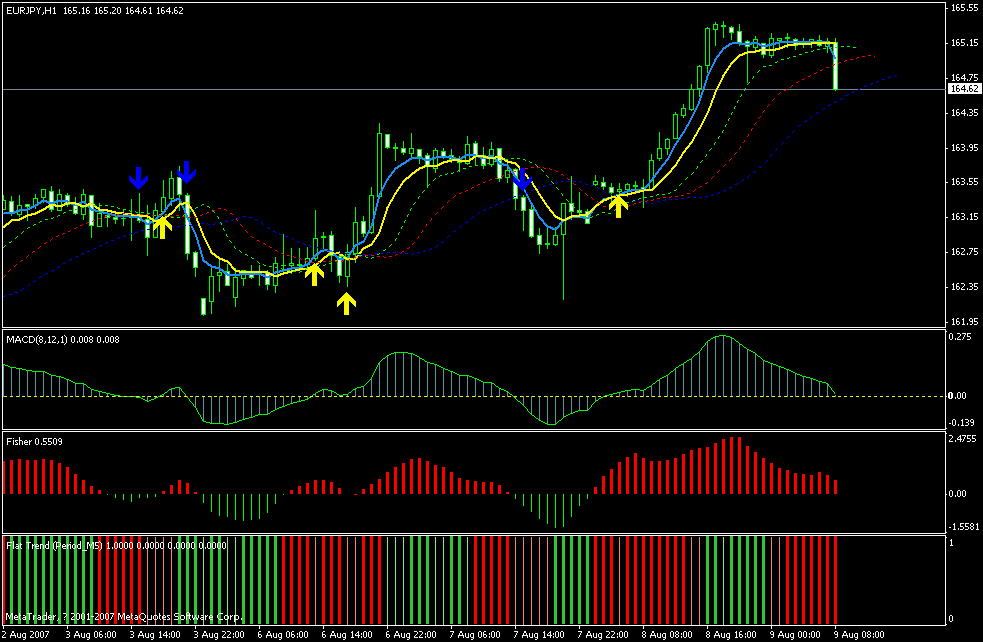
Task: Click the tallest bar of the MACD histogram peak
Action: [x=723, y=366]
